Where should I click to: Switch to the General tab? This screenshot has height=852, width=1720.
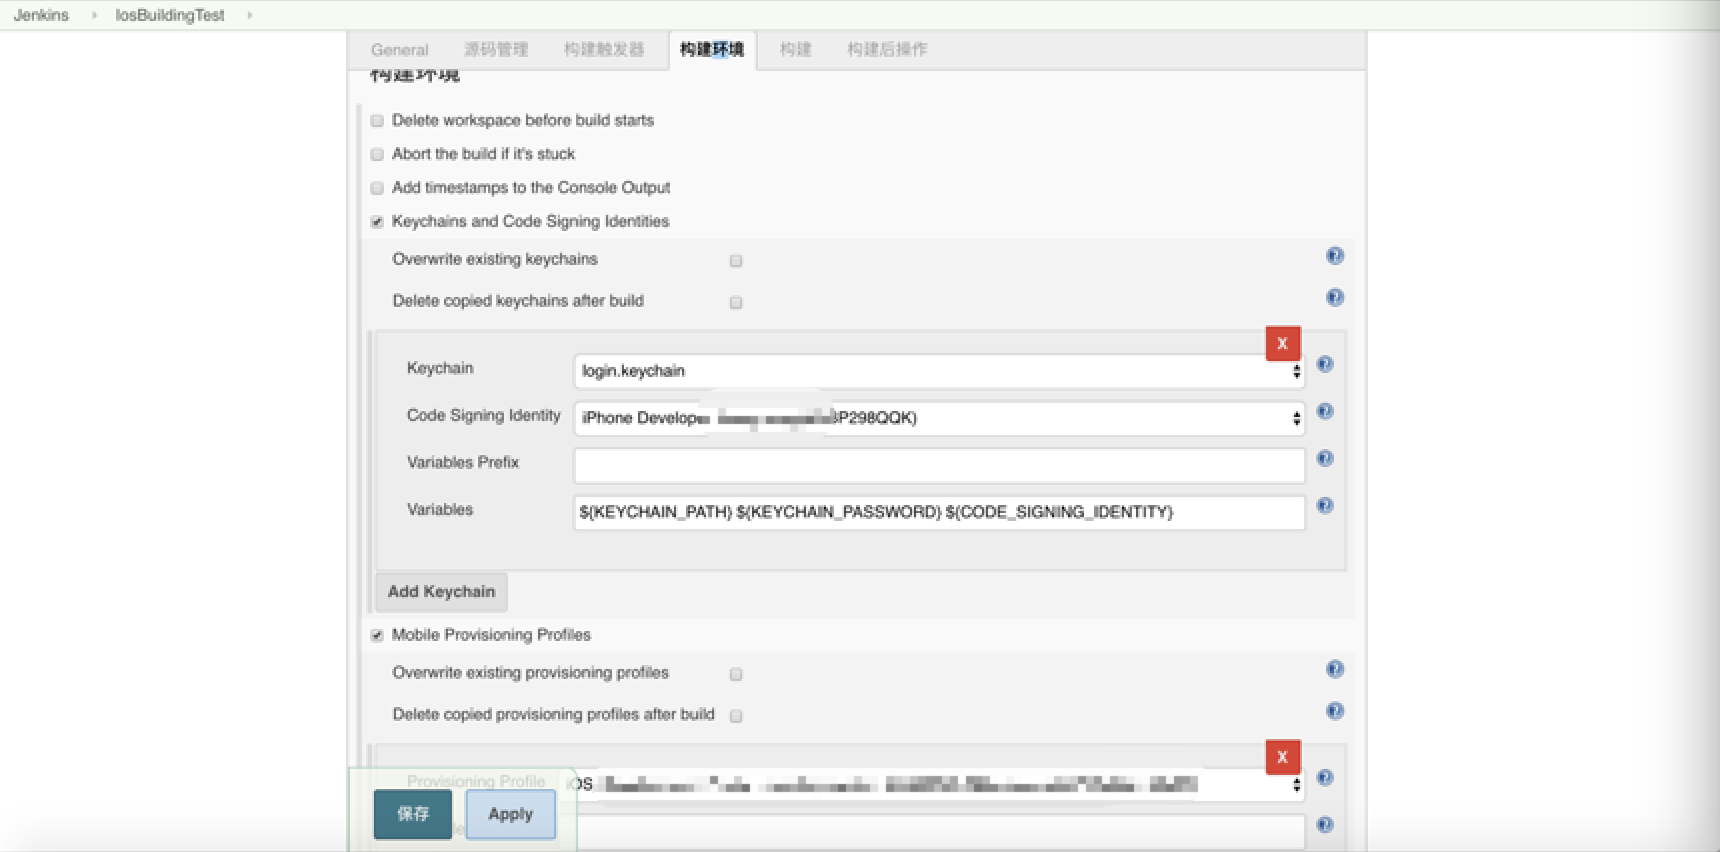point(399,50)
